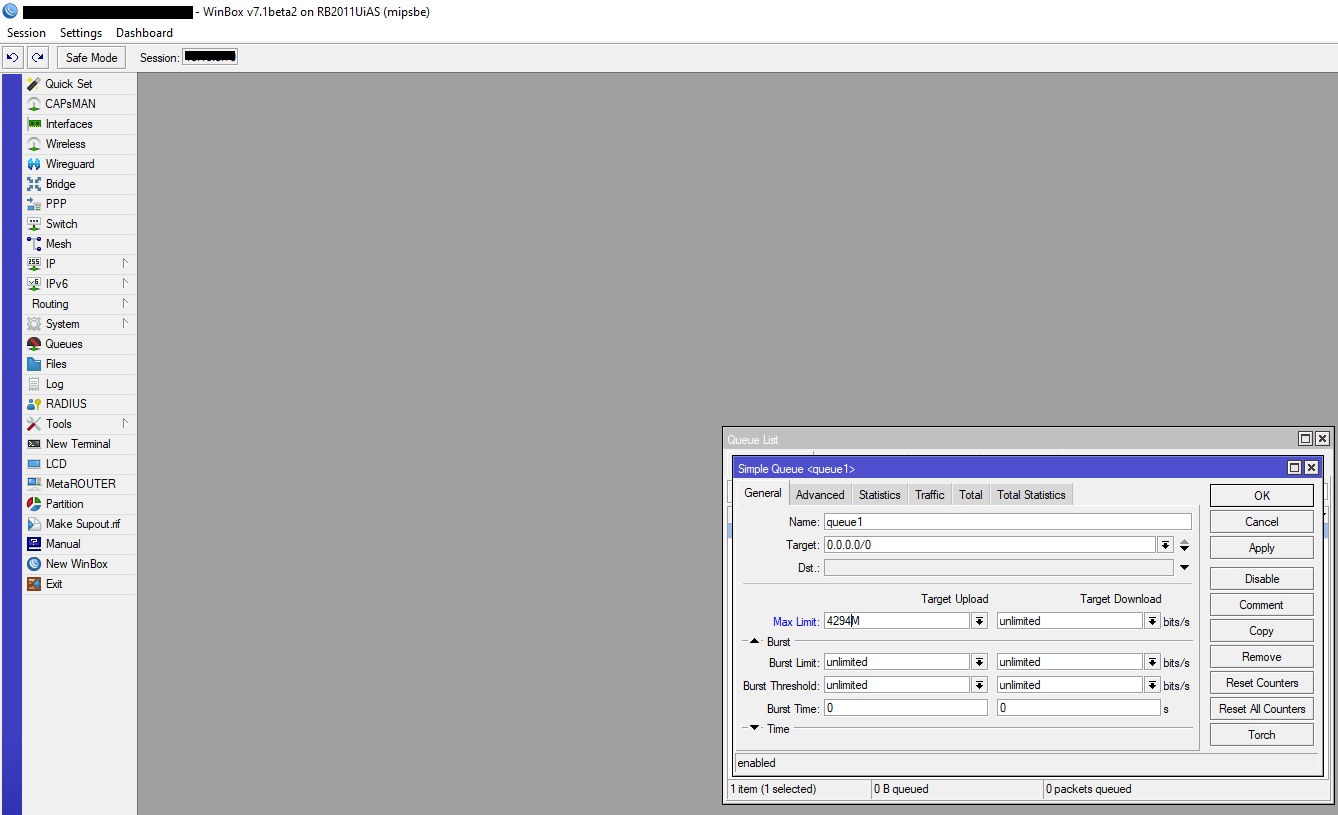
Task: Select the General tab
Action: click(x=762, y=493)
